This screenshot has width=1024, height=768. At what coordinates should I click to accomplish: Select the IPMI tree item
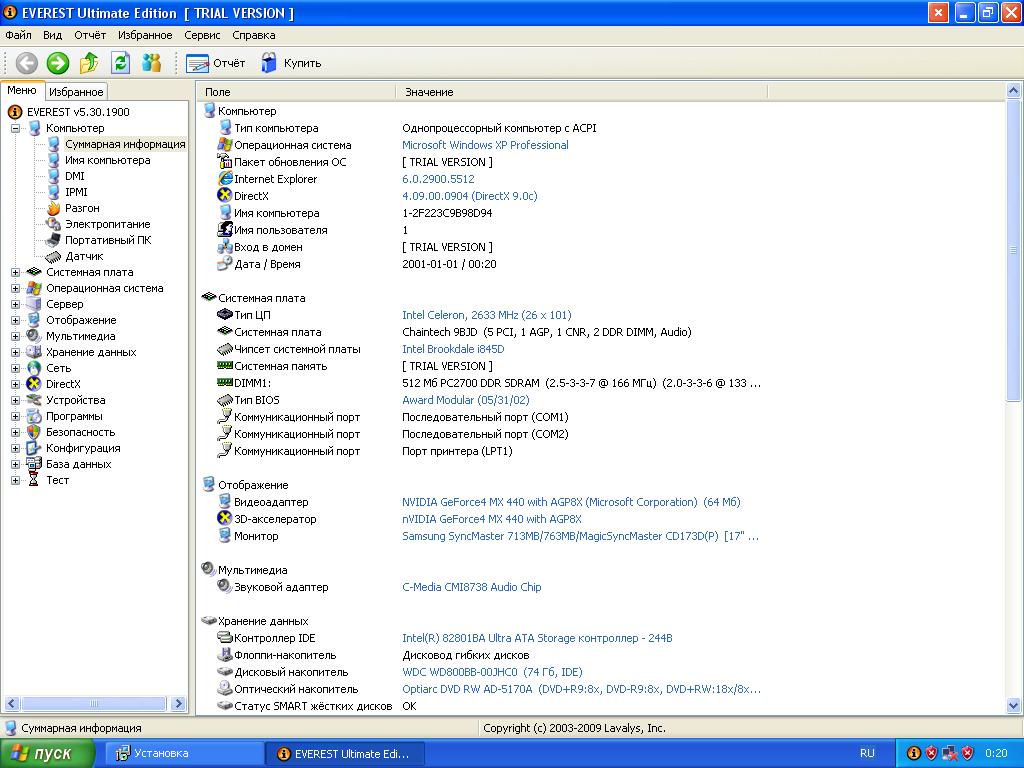click(76, 192)
